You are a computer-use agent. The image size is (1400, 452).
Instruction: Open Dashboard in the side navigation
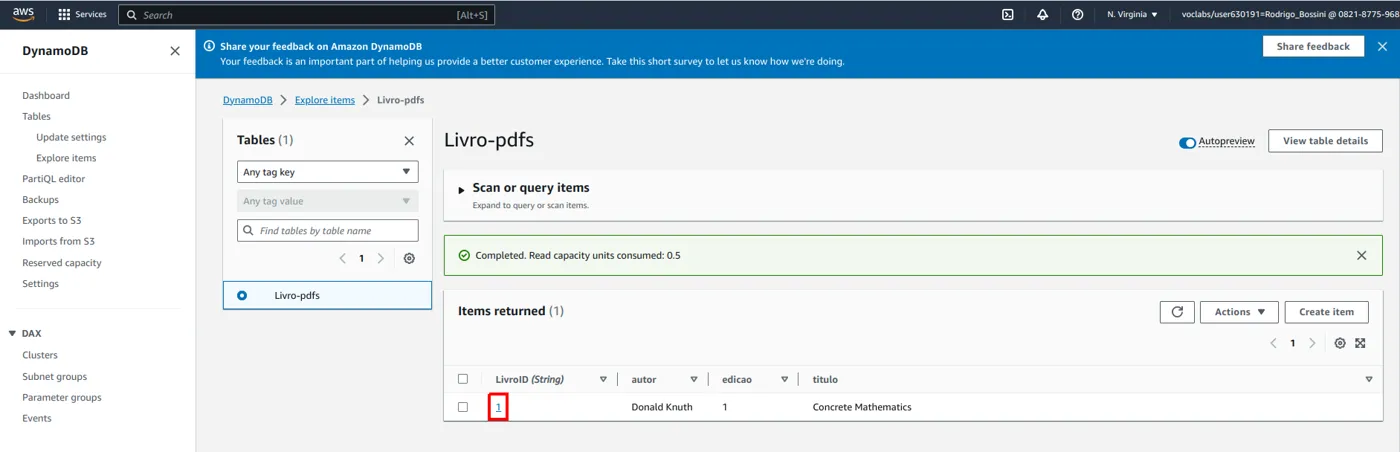pos(46,96)
